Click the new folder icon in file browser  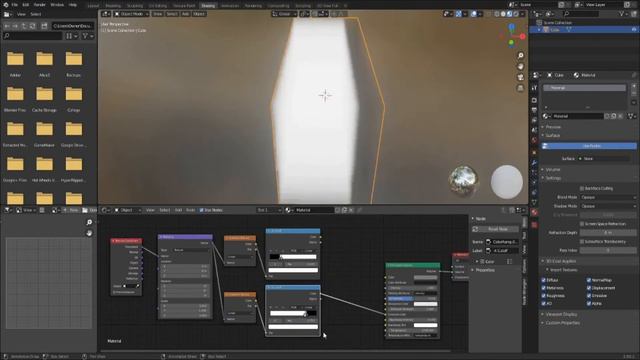point(44,26)
